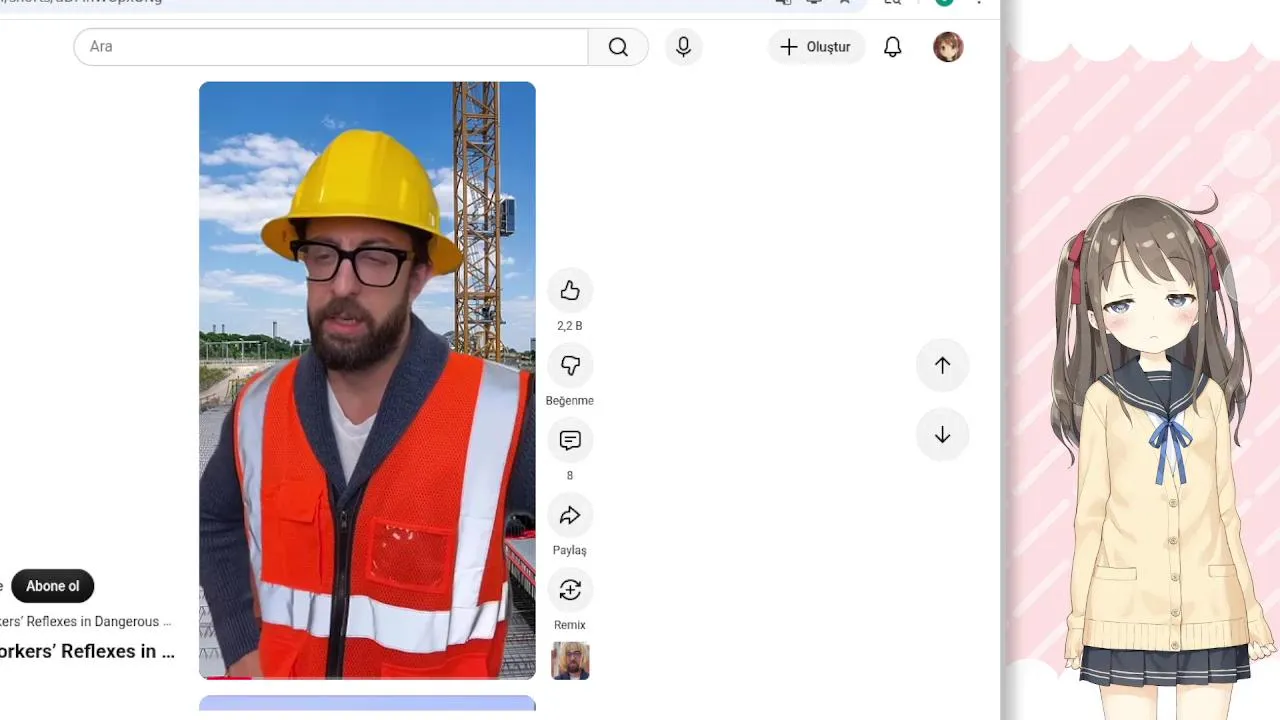
Task: Go to next short with down arrow
Action: click(x=942, y=435)
